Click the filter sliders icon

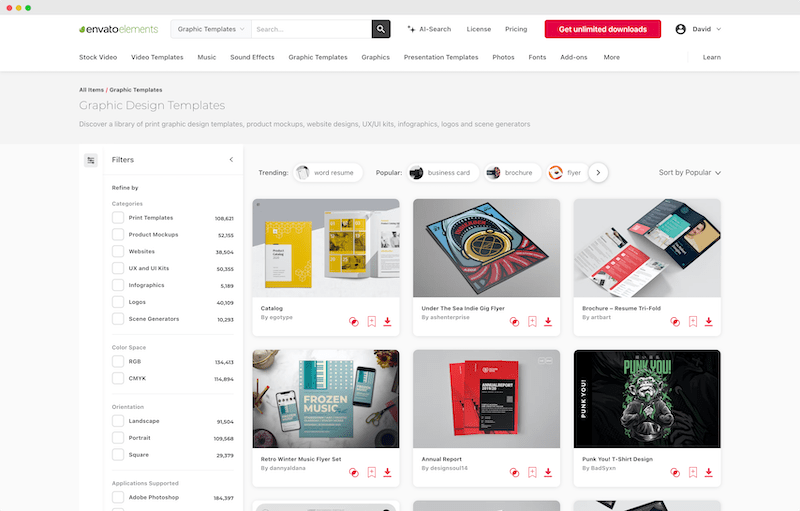click(x=91, y=160)
